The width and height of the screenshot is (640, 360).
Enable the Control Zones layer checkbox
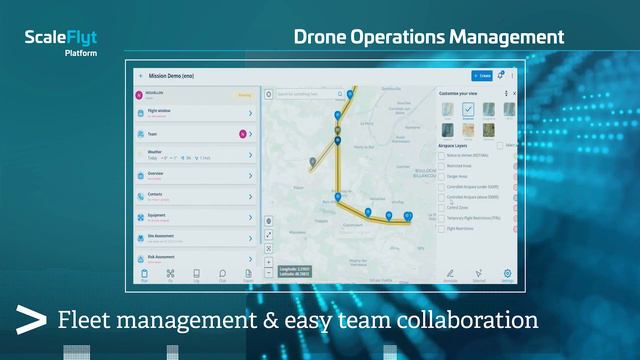[441, 208]
